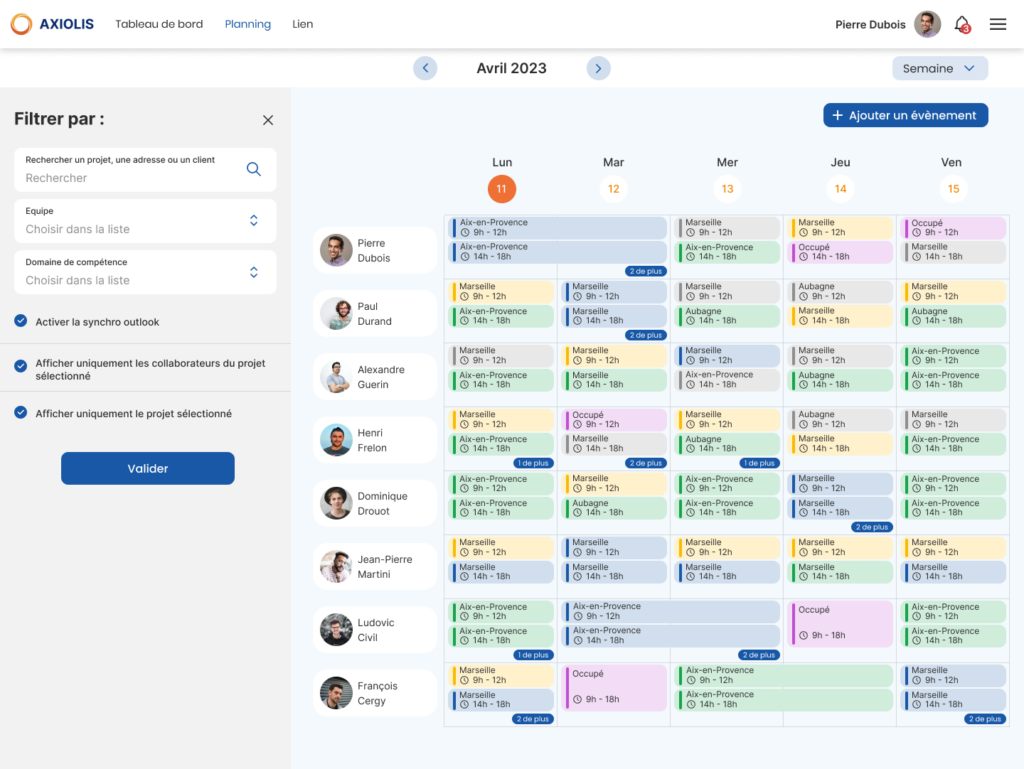
Task: Select Ludovic Civil's avatar
Action: click(336, 630)
